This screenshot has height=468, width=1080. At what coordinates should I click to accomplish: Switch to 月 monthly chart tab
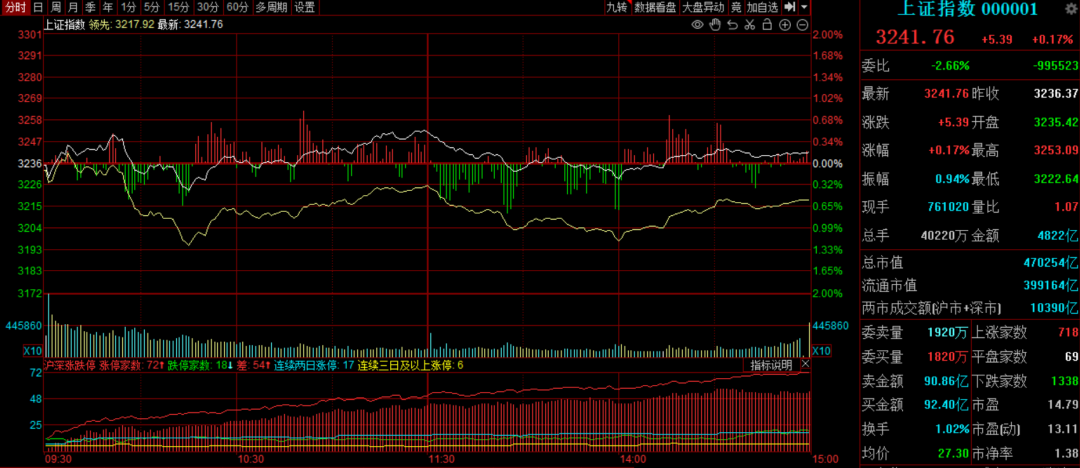coord(73,8)
